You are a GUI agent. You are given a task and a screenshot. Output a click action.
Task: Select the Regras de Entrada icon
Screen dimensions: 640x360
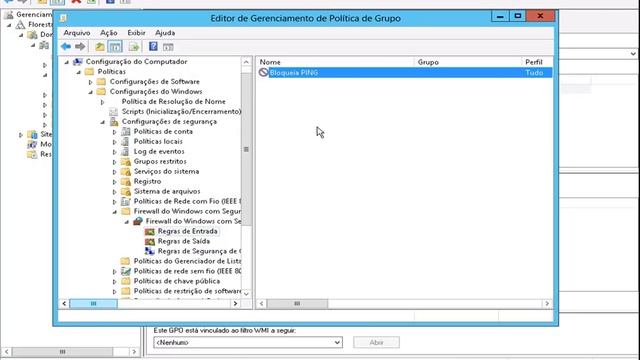(150, 231)
